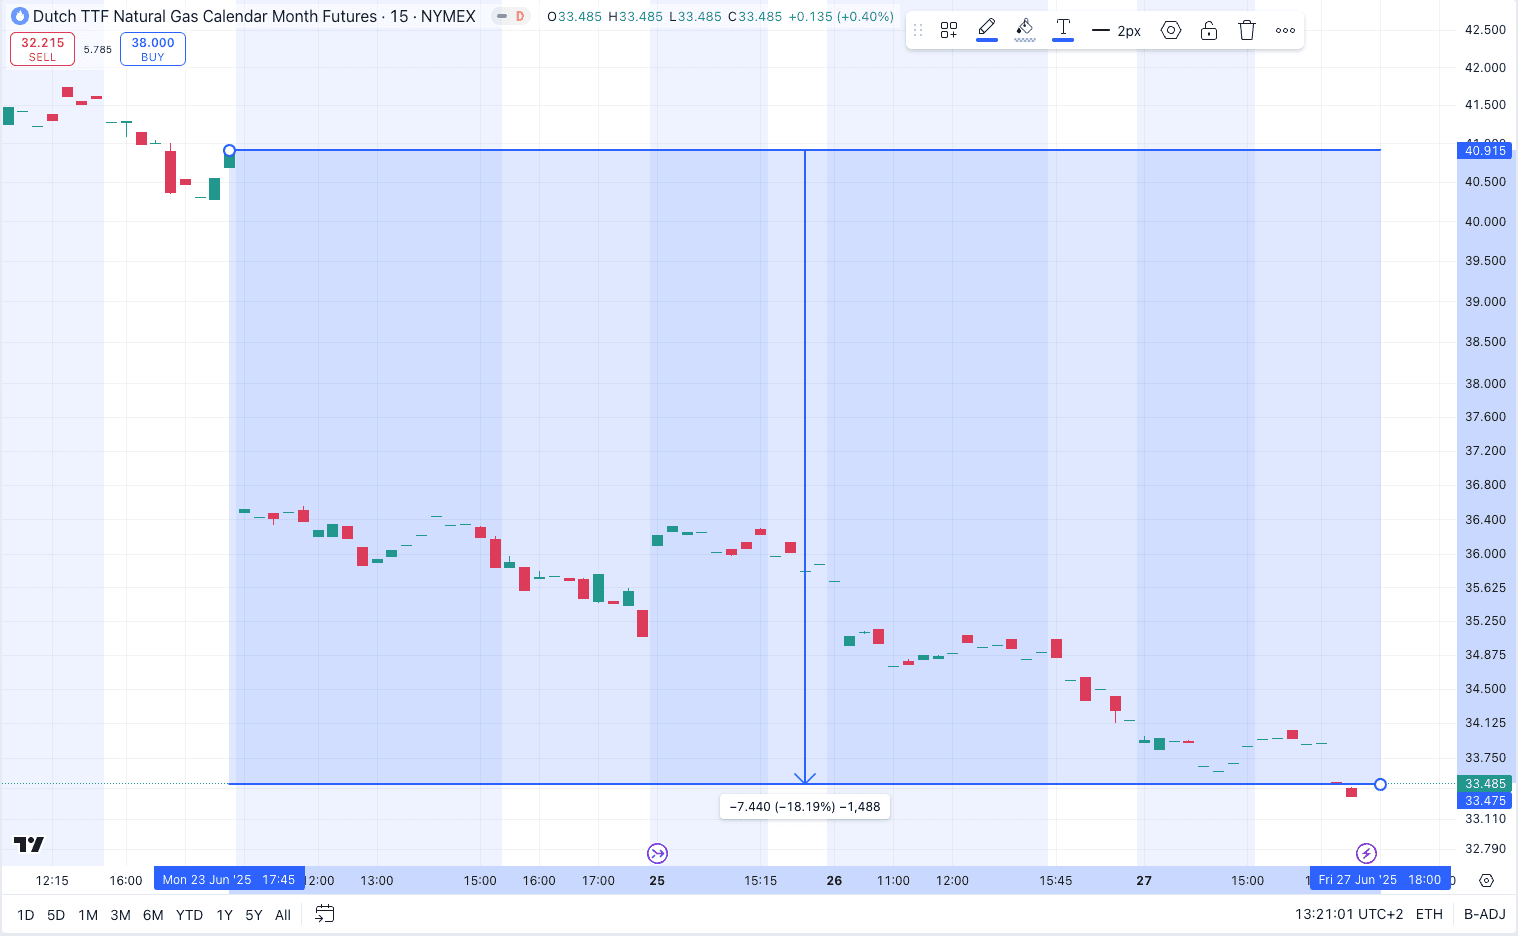Viewport: 1518px width, 936px height.
Task: Click the 33.475 price axis label
Action: tap(1485, 801)
